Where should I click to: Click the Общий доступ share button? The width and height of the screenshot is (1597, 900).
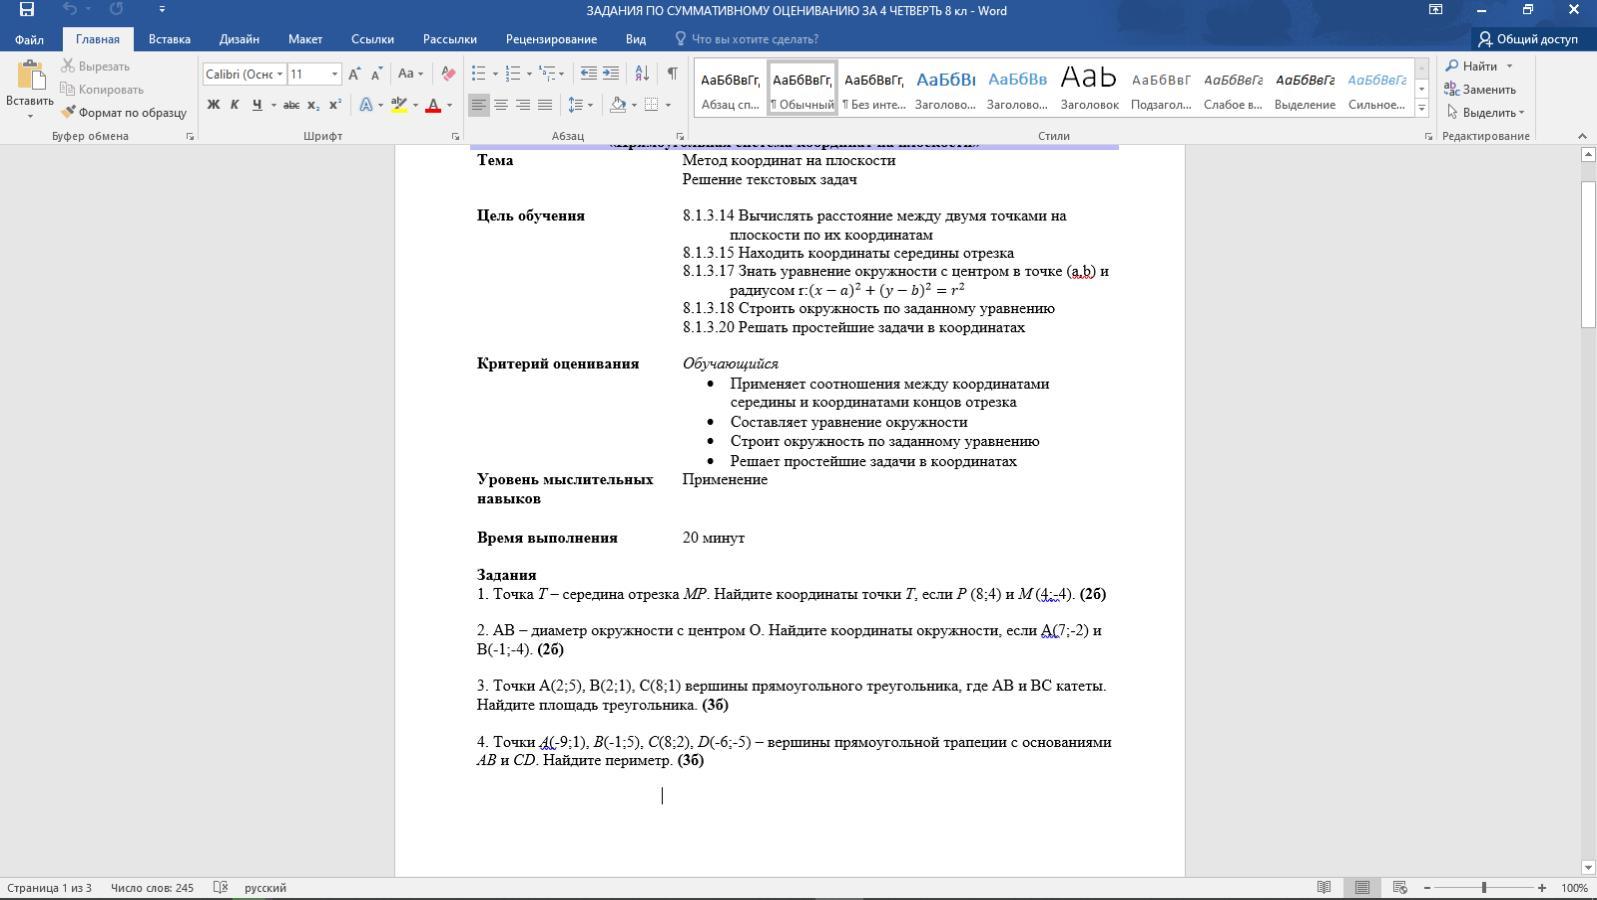point(1527,39)
